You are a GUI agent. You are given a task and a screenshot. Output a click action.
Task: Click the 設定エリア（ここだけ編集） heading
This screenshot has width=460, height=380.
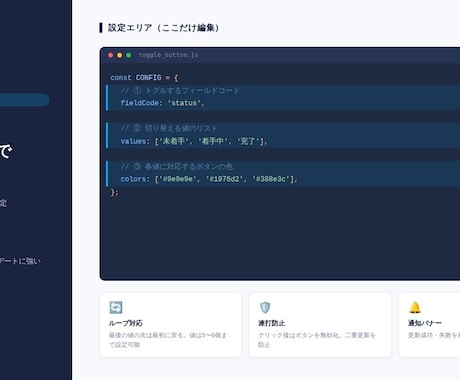point(163,28)
